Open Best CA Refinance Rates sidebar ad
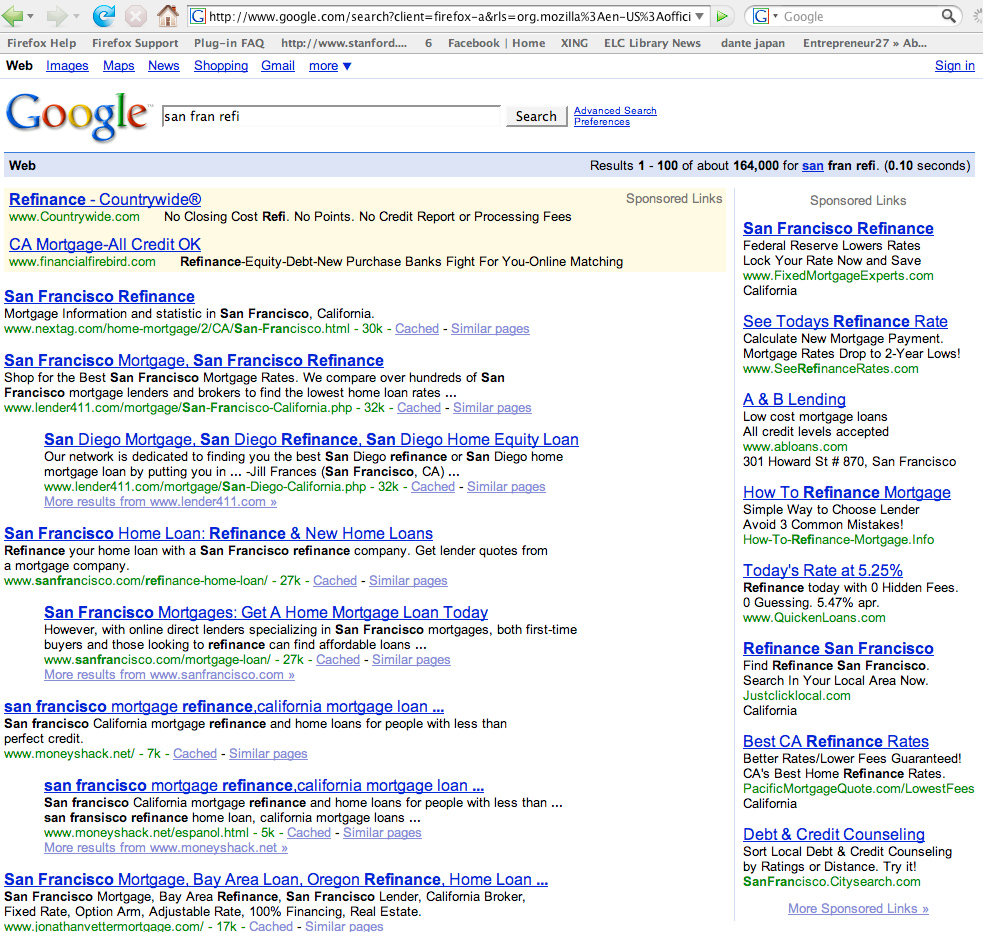The height and width of the screenshot is (932, 983). 836,741
